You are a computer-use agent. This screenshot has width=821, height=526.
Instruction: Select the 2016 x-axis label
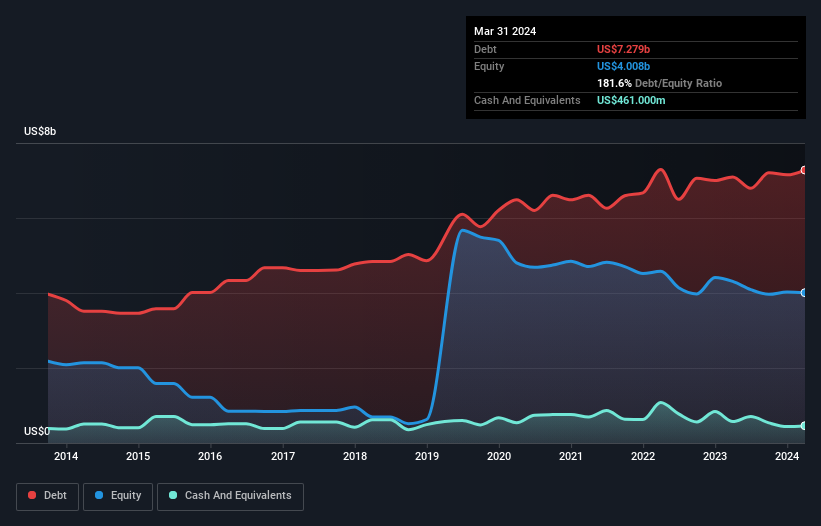[x=210, y=456]
